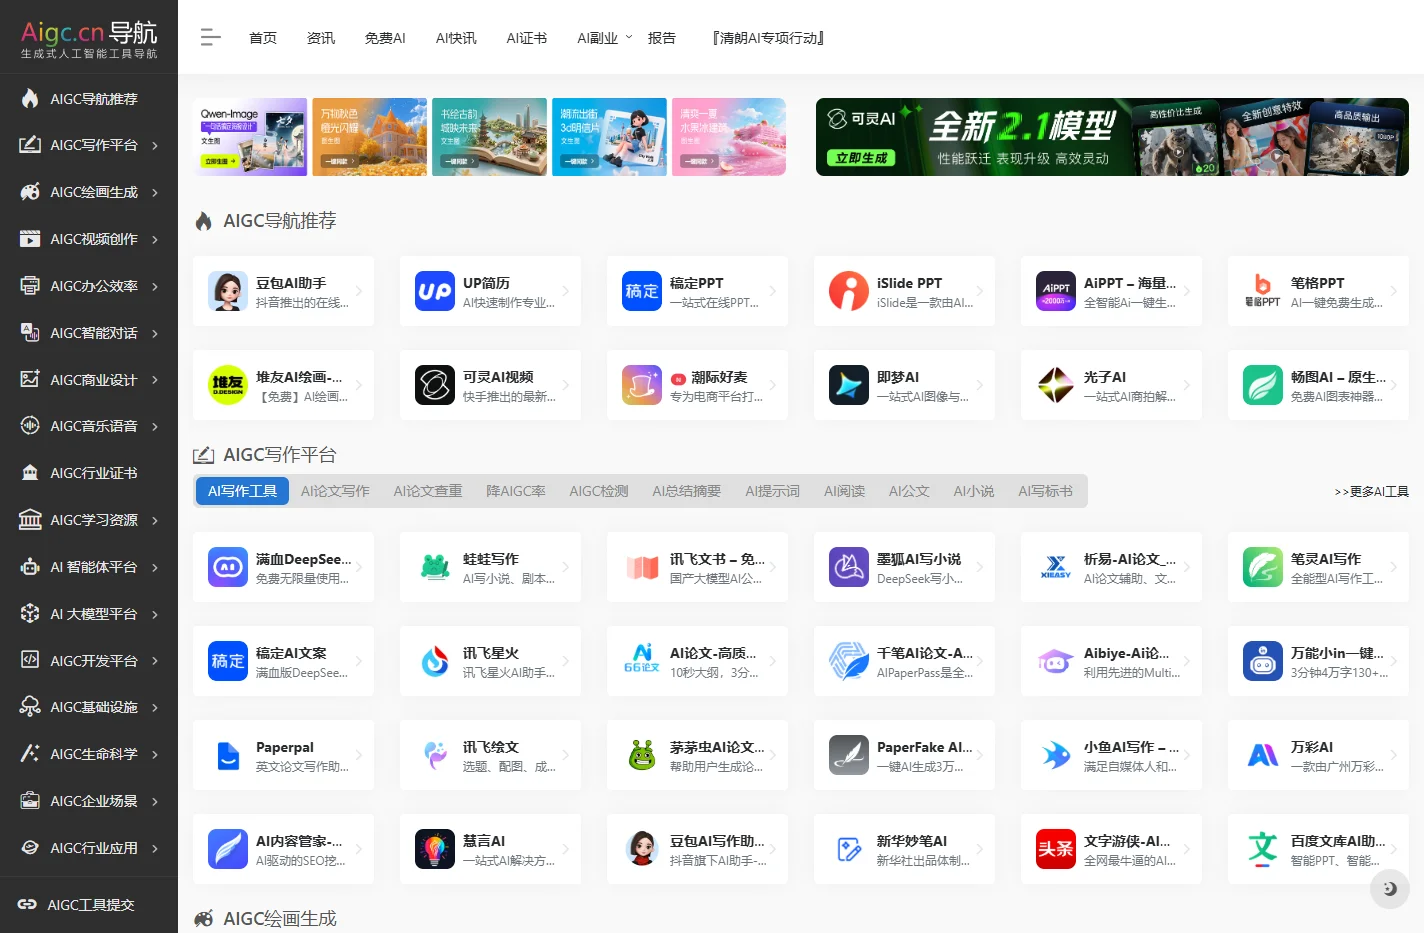Select the 降AIGC率 tab
1424x933 pixels.
pyautogui.click(x=516, y=491)
